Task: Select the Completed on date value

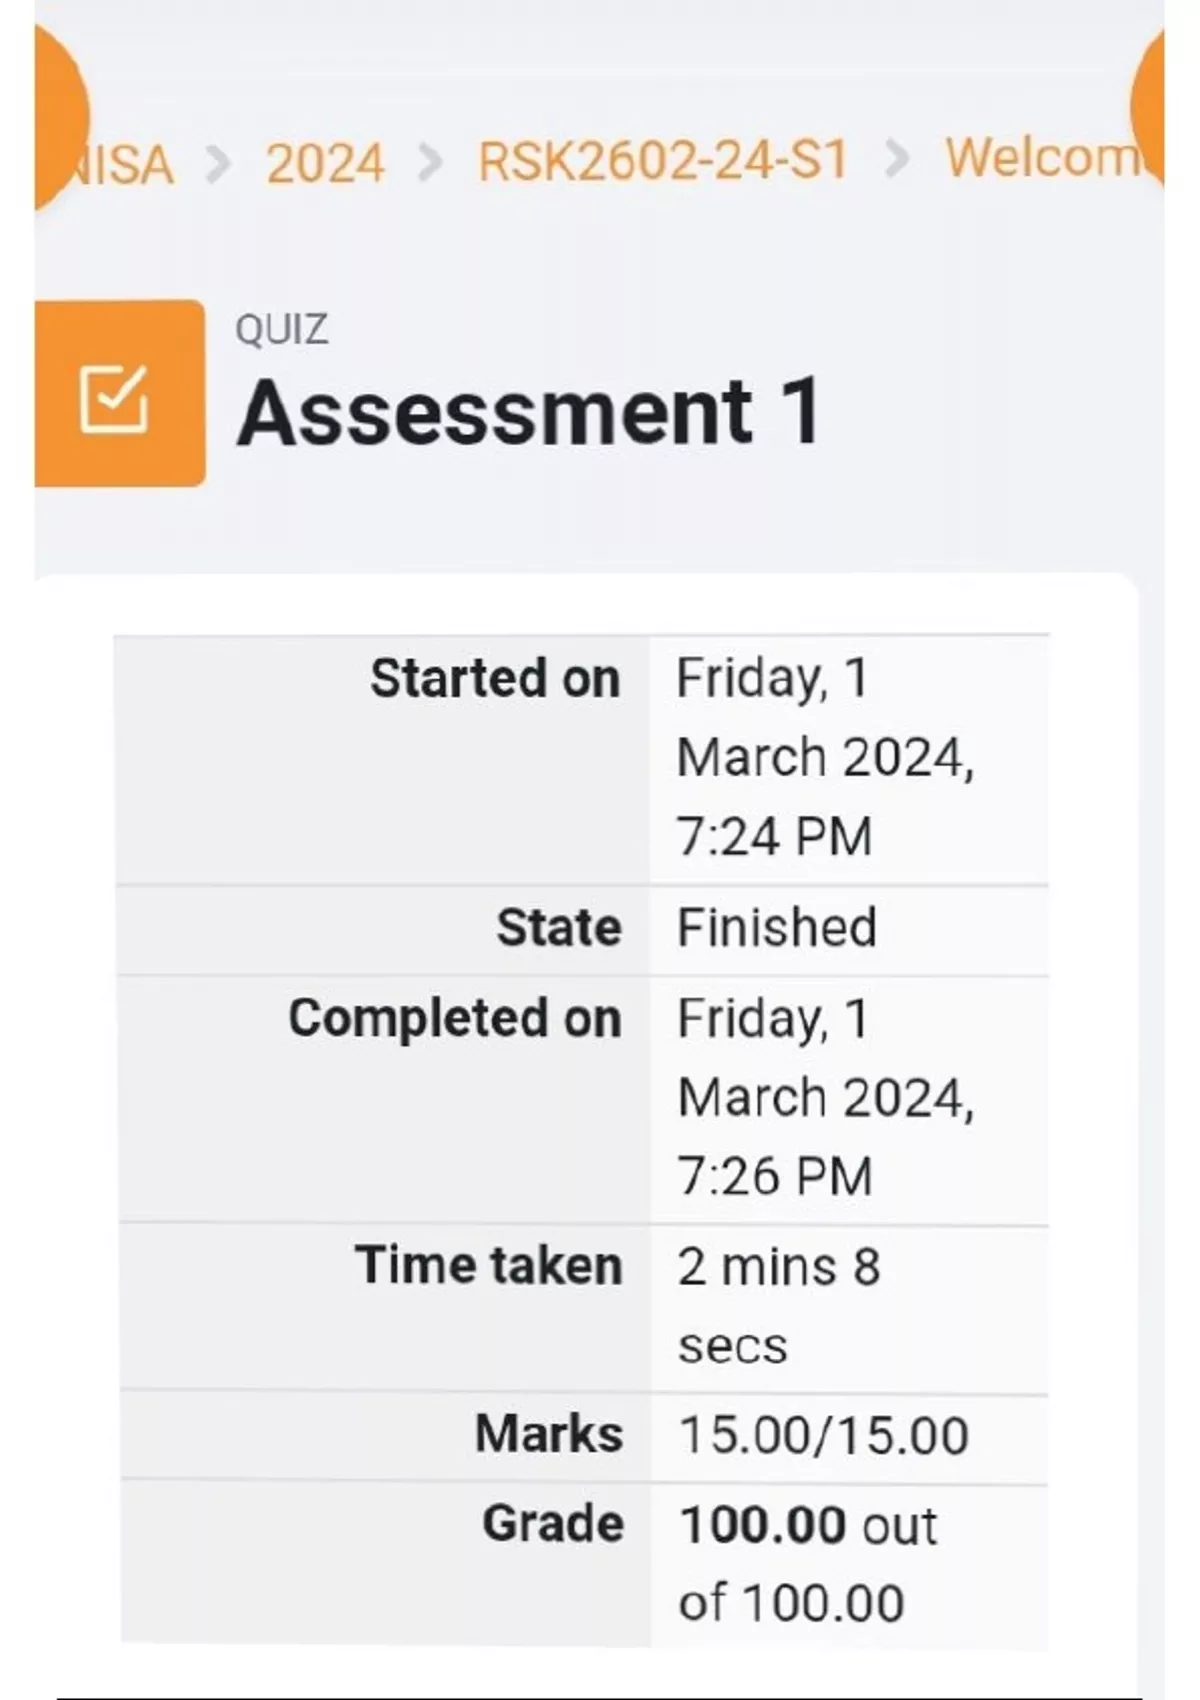Action: click(825, 1097)
